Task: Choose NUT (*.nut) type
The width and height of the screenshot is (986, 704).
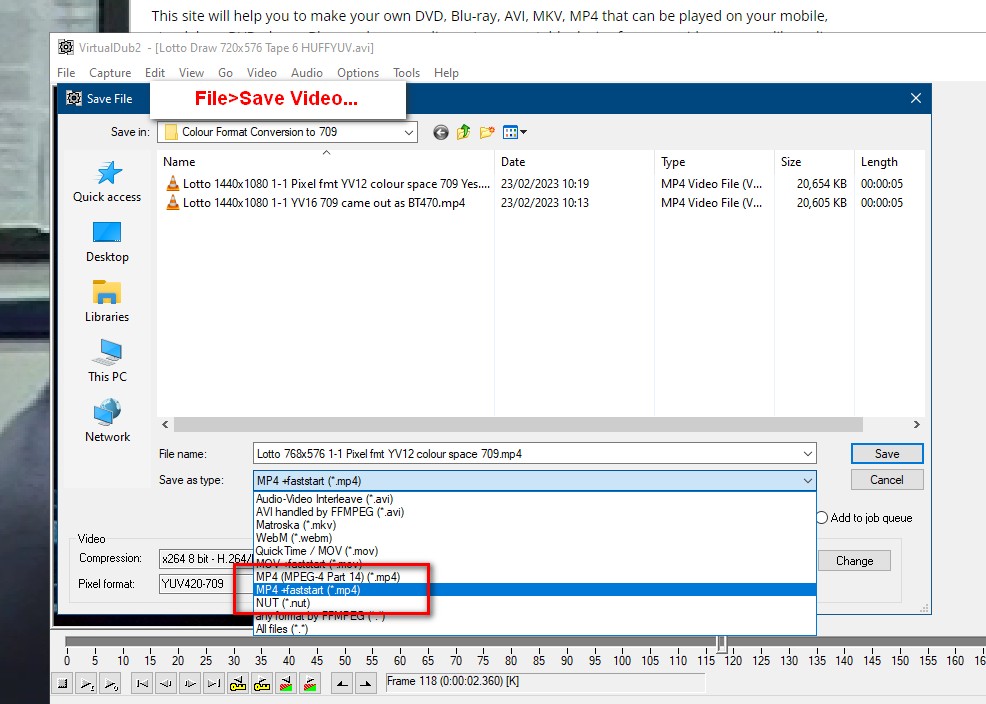Action: 535,603
